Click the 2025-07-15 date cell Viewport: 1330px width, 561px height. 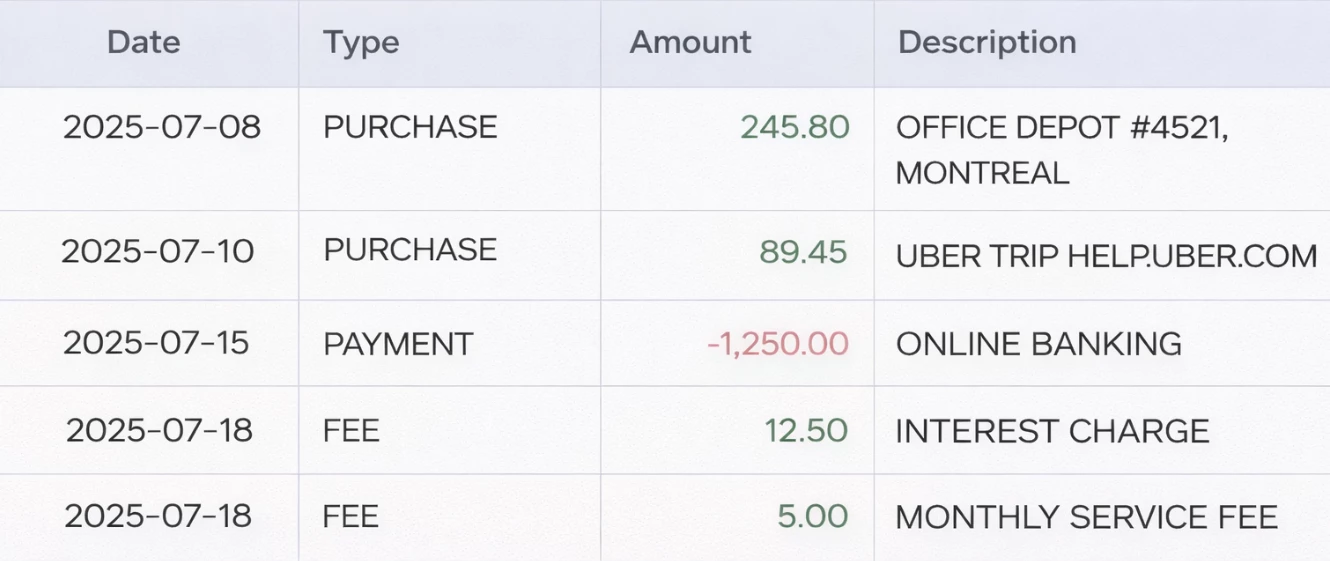pos(156,343)
